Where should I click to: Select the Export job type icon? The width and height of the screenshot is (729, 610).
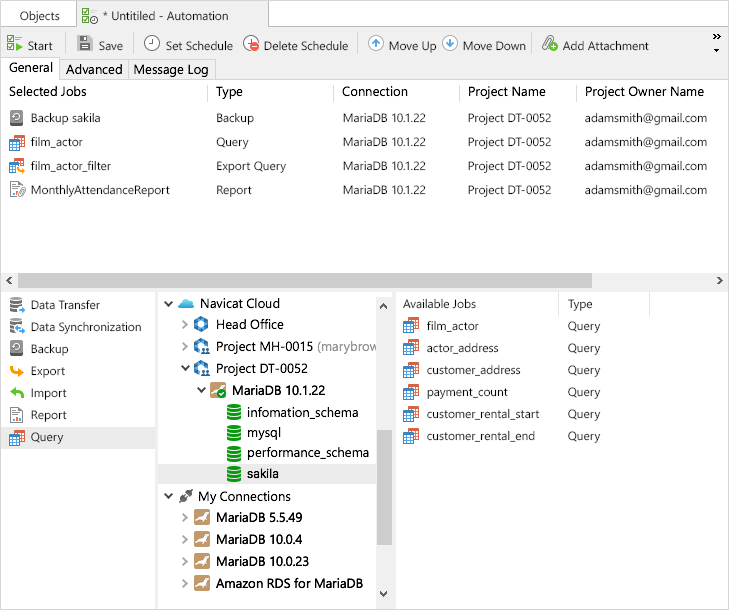click(x=16, y=371)
